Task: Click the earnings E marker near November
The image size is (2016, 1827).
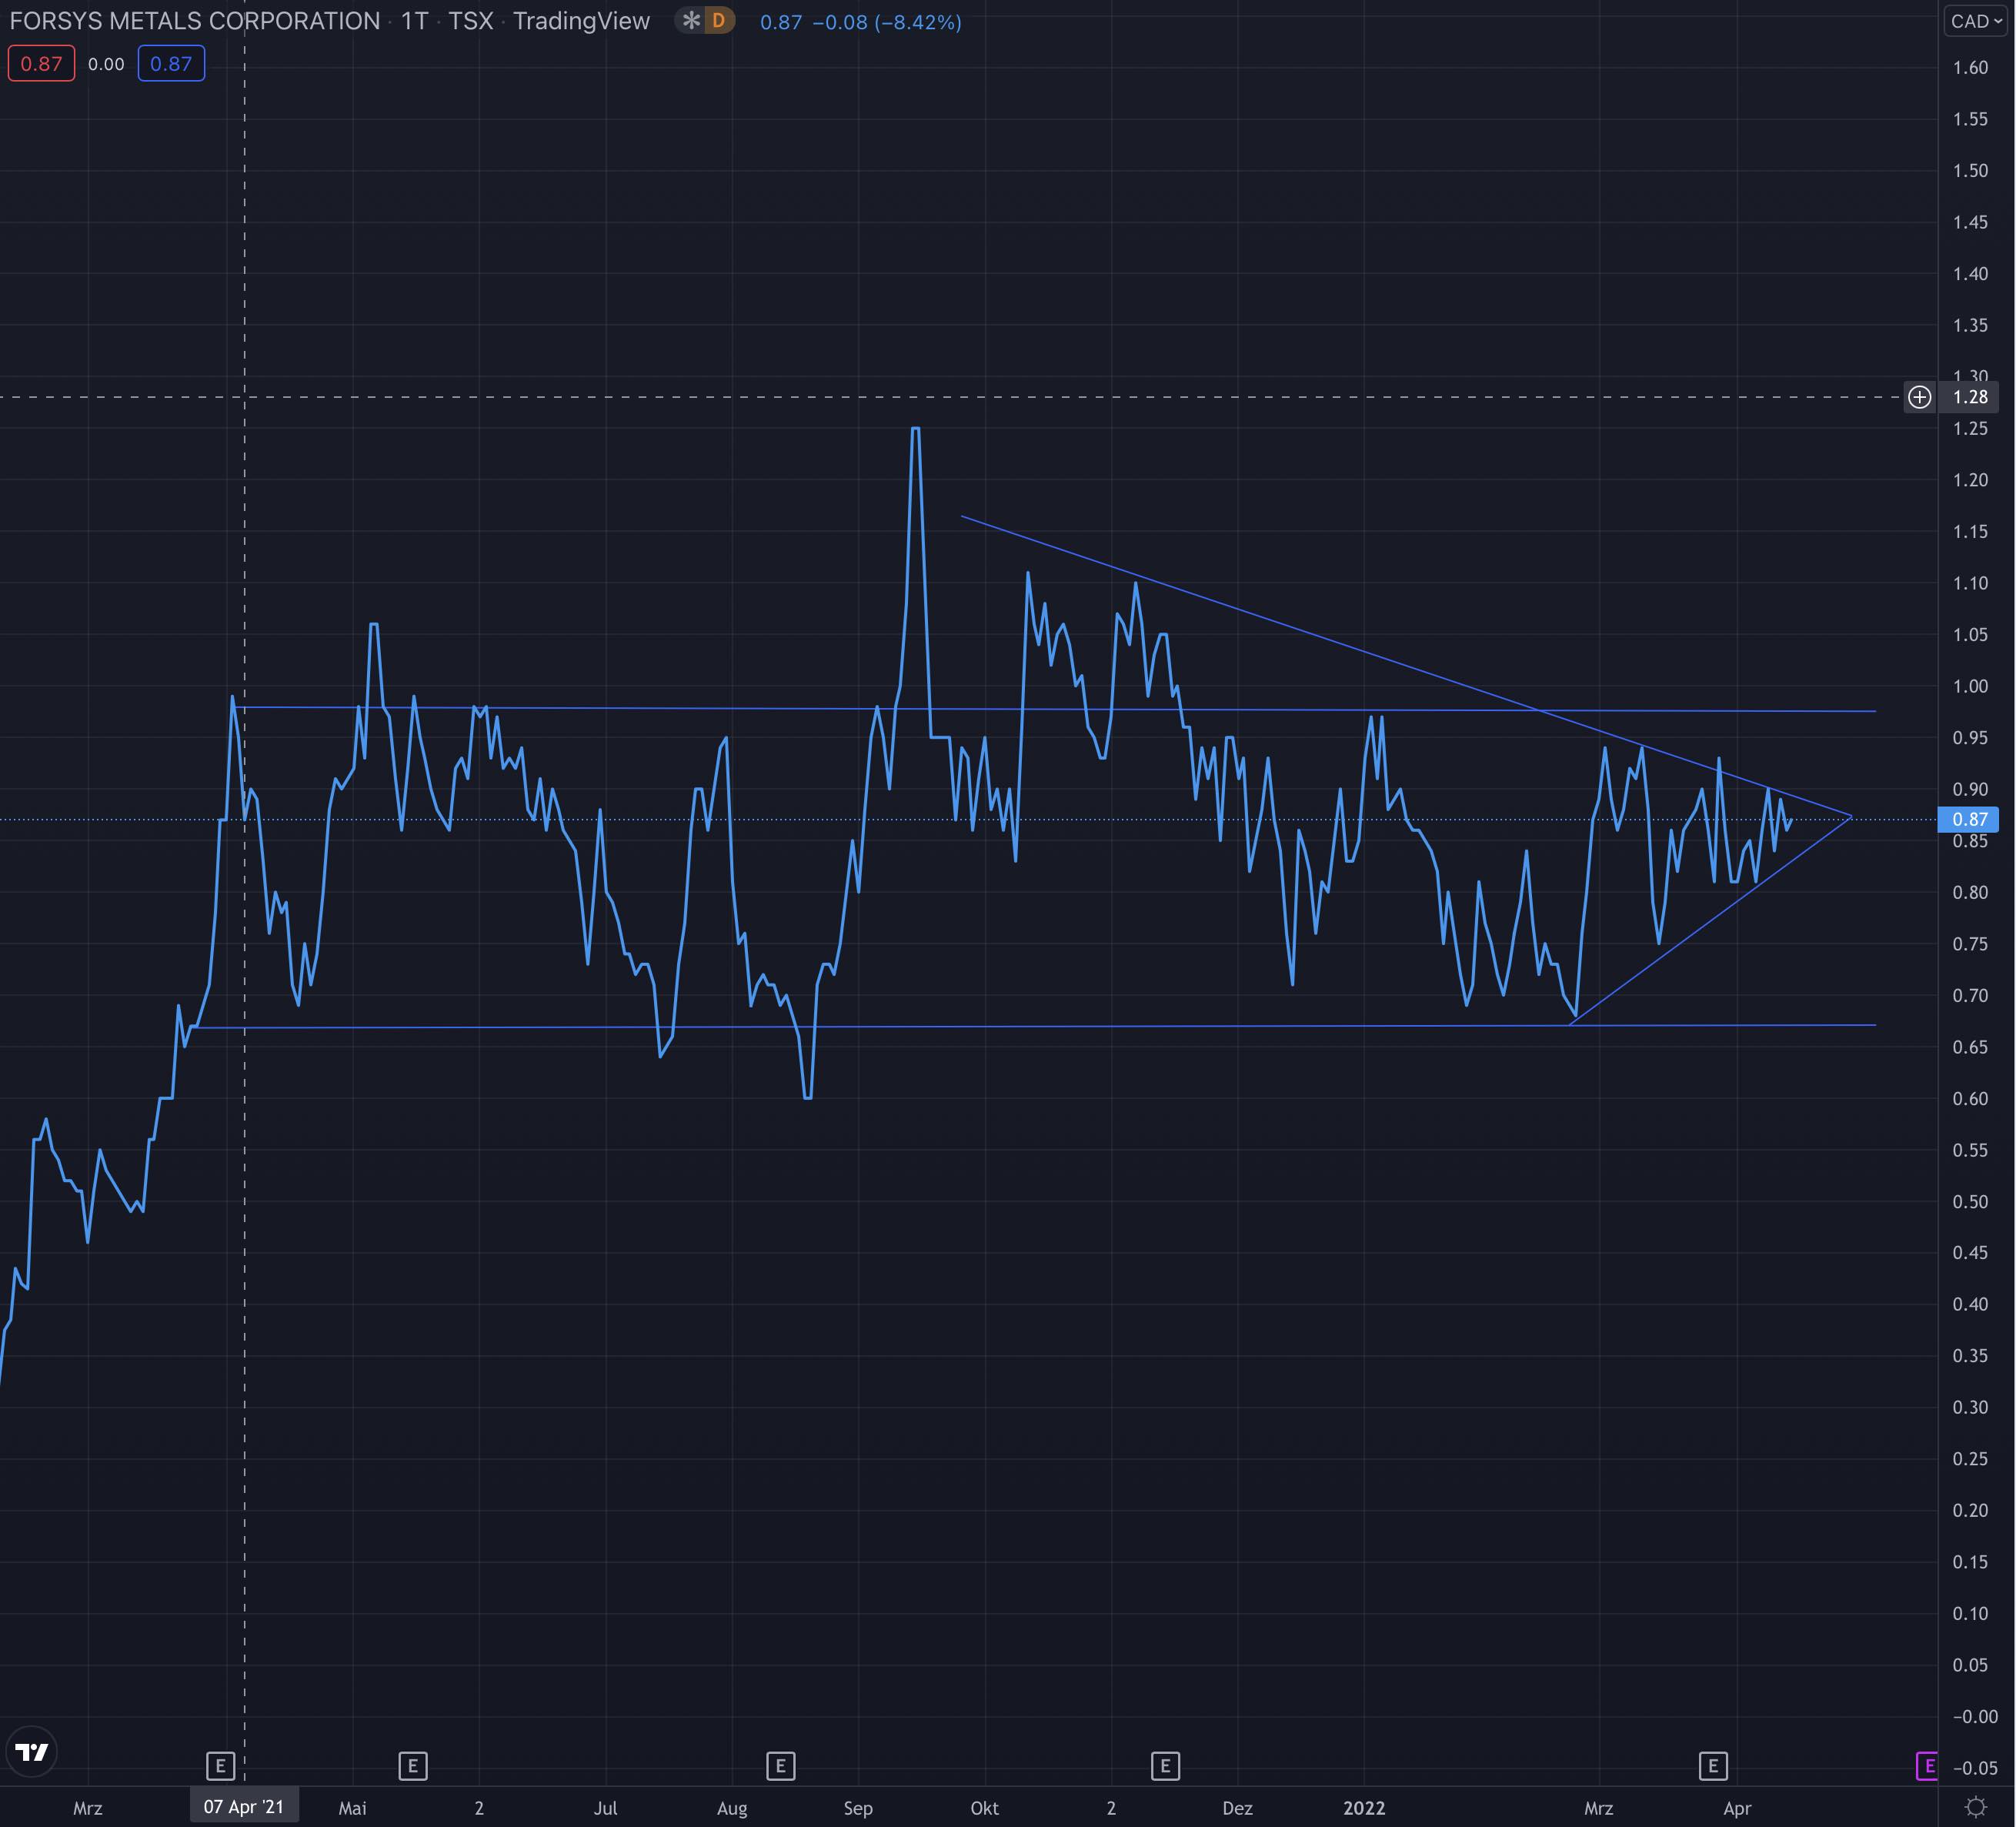Action: point(1165,1765)
